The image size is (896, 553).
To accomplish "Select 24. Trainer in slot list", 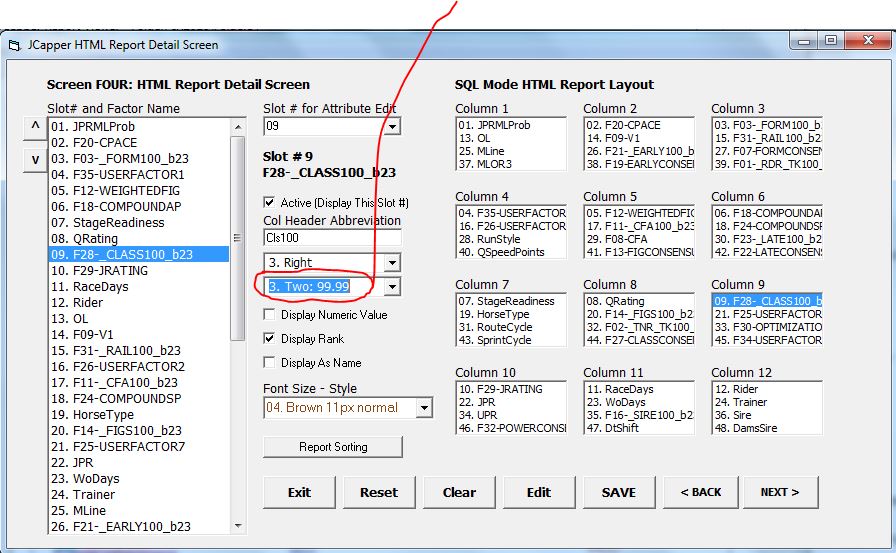I will coord(139,495).
